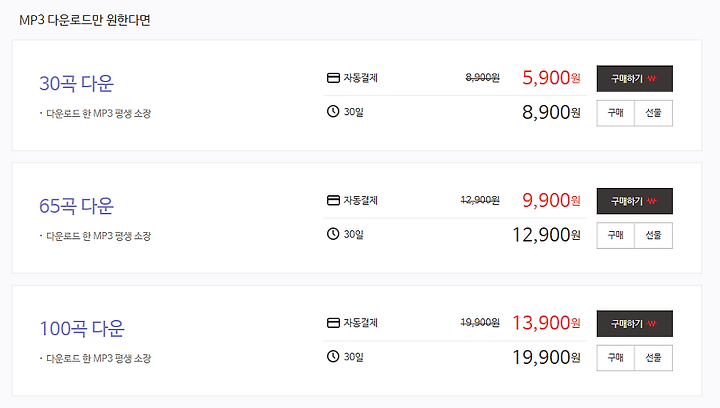Image resolution: width=720 pixels, height=408 pixels.
Task: Click red won icon on 100곡 구매하기 button
Action: click(x=652, y=324)
